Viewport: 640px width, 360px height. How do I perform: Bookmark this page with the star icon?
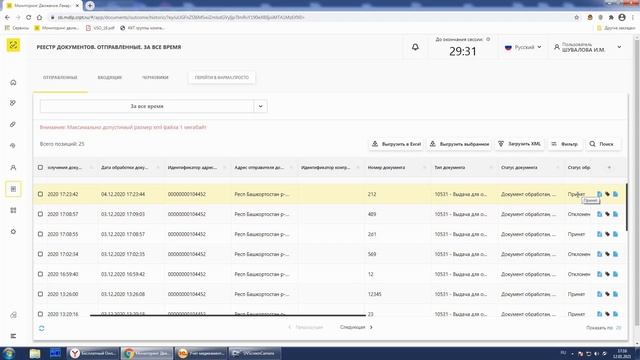pyautogui.click(x=576, y=18)
